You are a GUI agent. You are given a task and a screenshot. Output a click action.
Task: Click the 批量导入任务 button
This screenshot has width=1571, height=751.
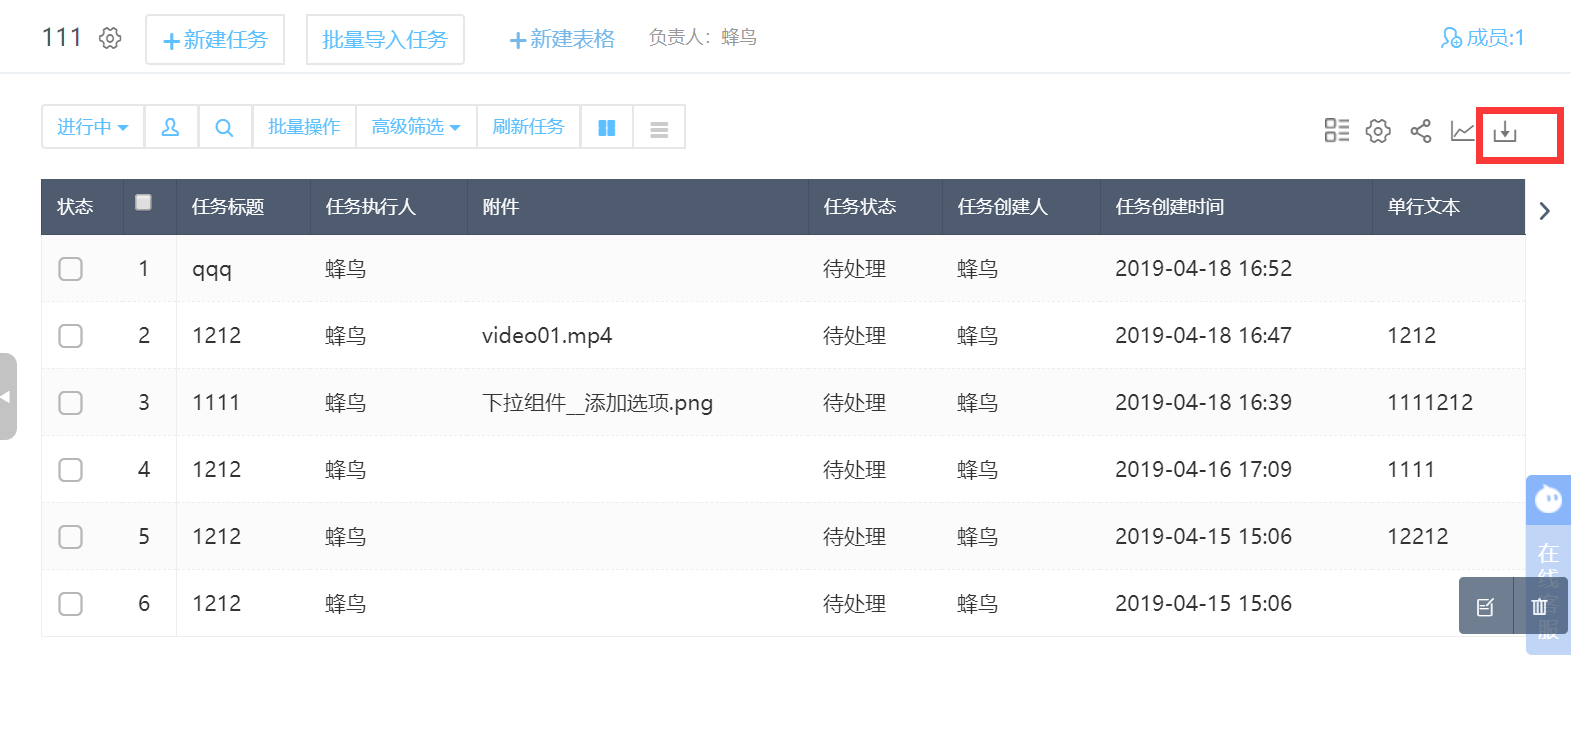pos(385,40)
